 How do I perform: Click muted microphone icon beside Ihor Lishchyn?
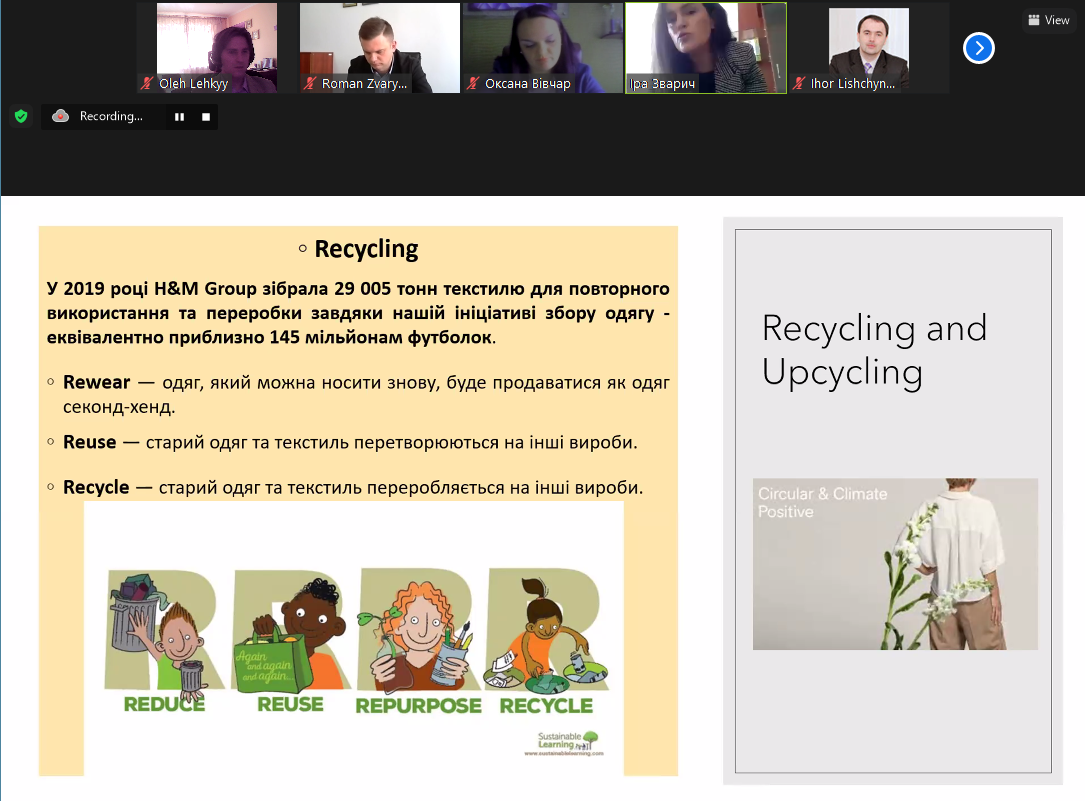coord(799,84)
